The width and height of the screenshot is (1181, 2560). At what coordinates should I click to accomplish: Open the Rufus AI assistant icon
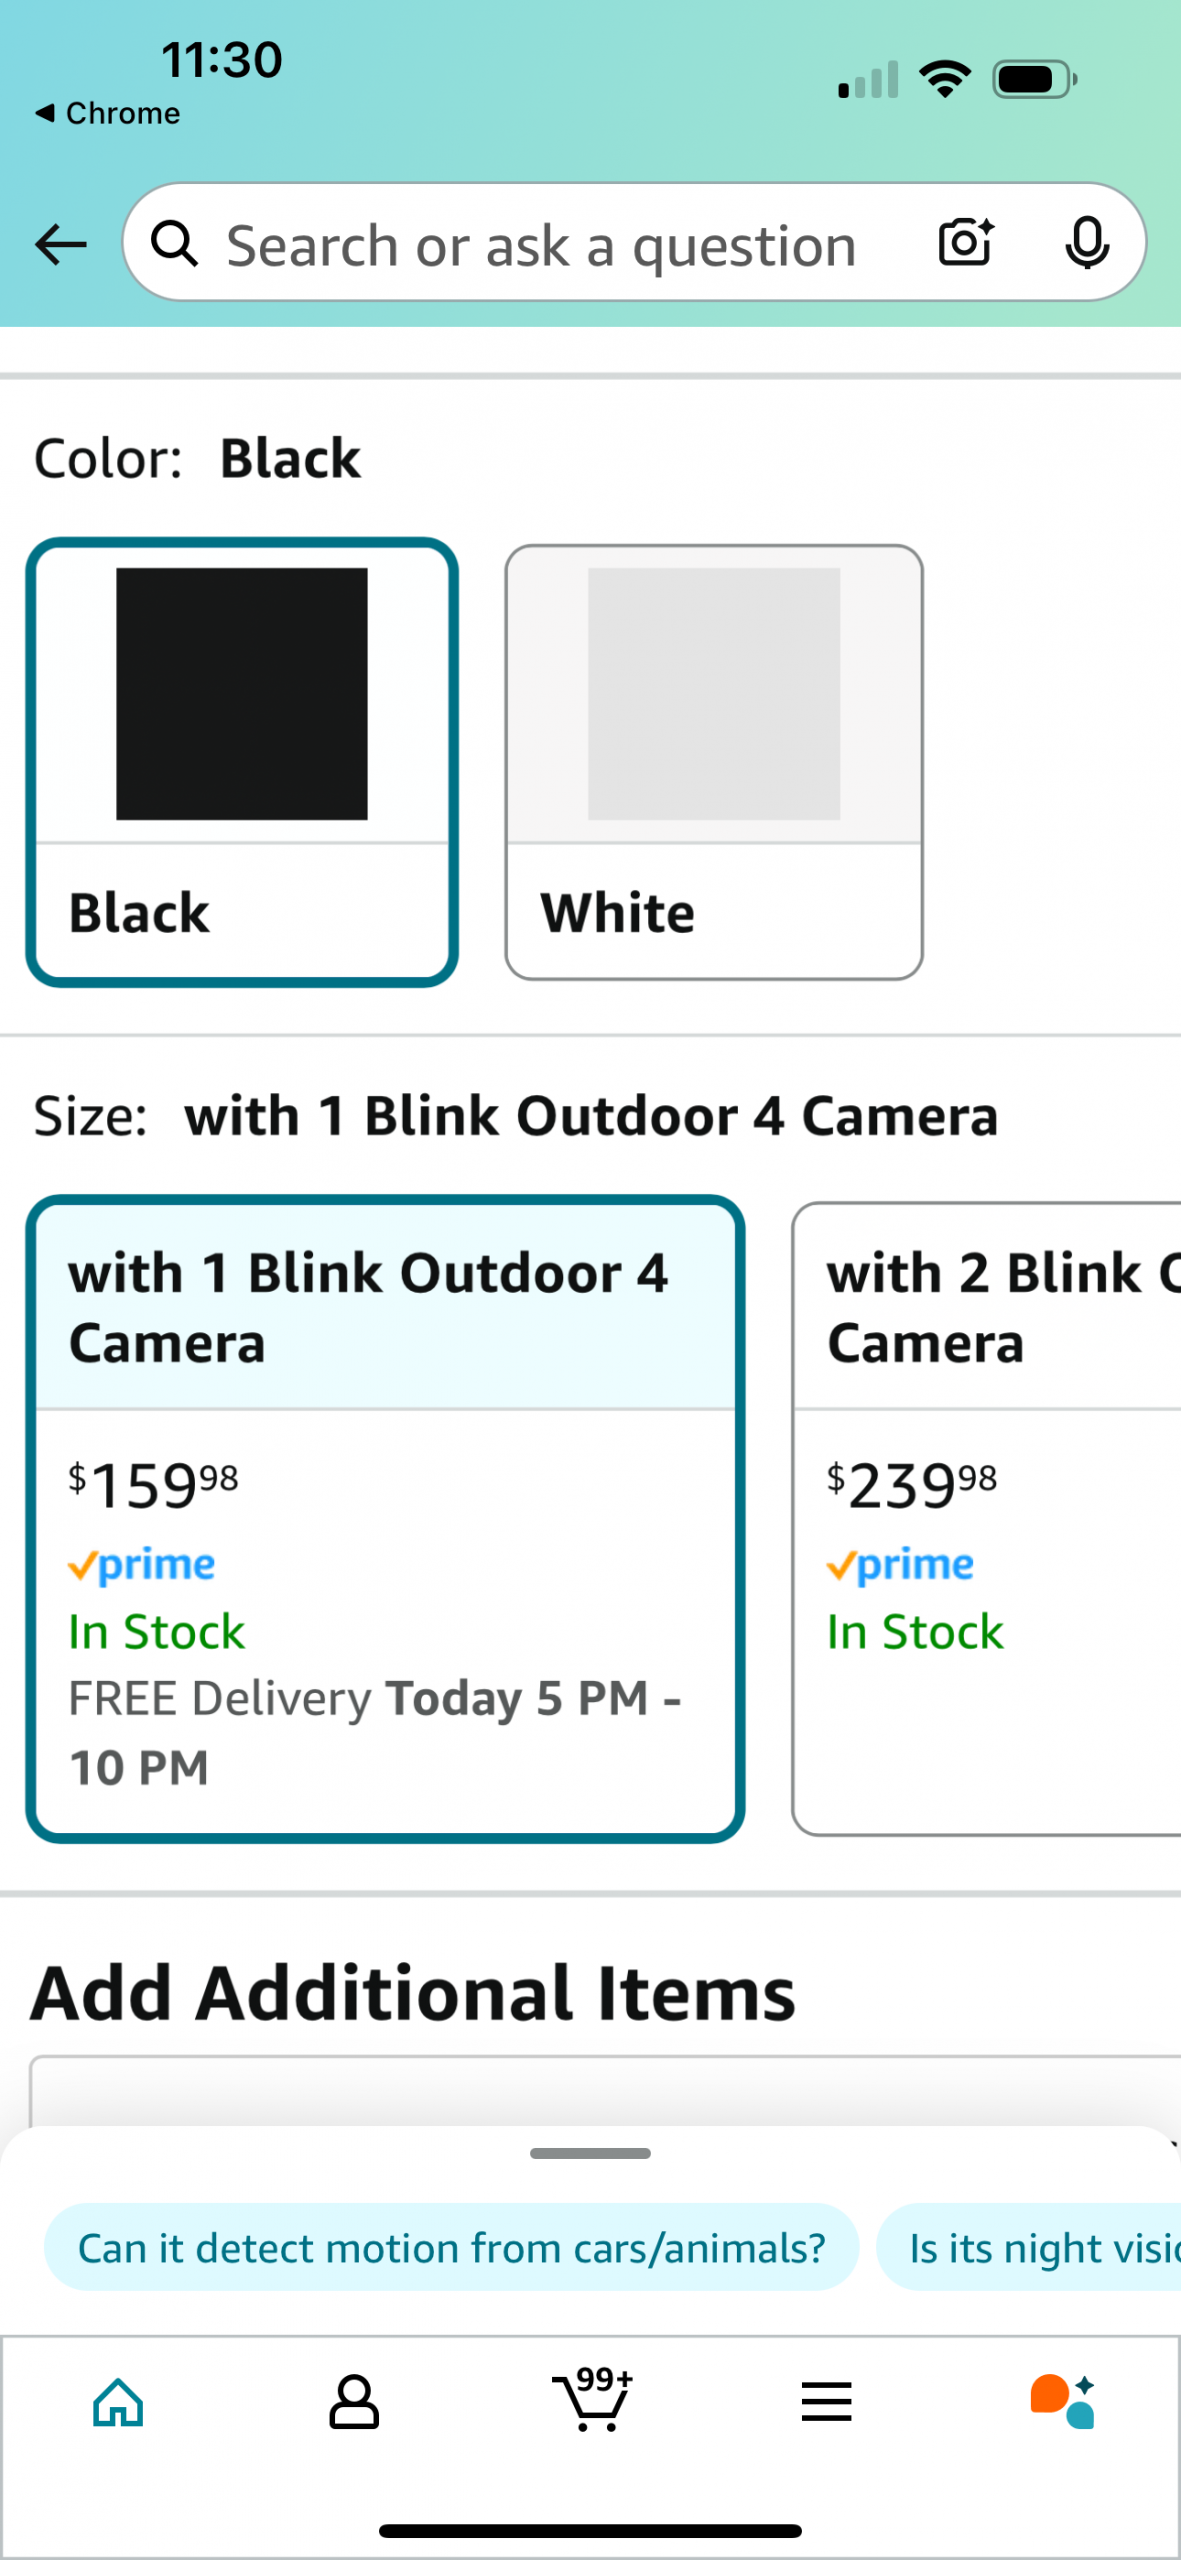pos(1062,2401)
